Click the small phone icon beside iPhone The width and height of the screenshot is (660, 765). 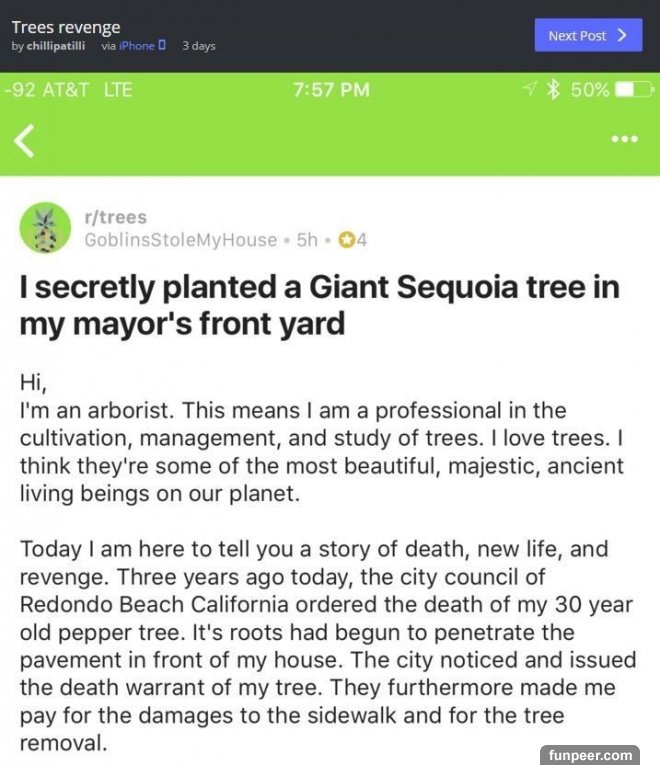coord(162,46)
